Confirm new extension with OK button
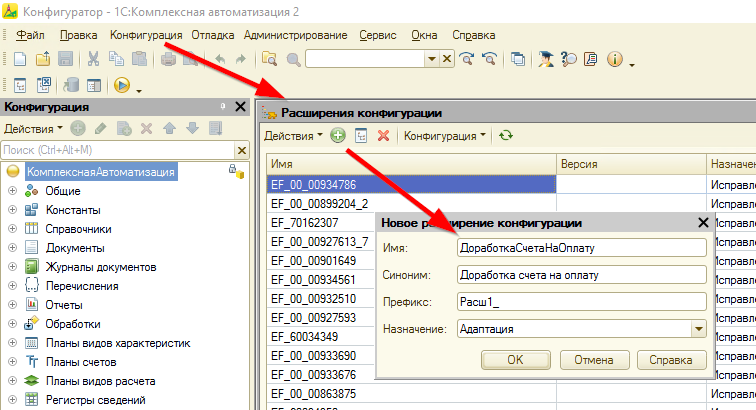Screen dimensions: 756x410 (515, 360)
